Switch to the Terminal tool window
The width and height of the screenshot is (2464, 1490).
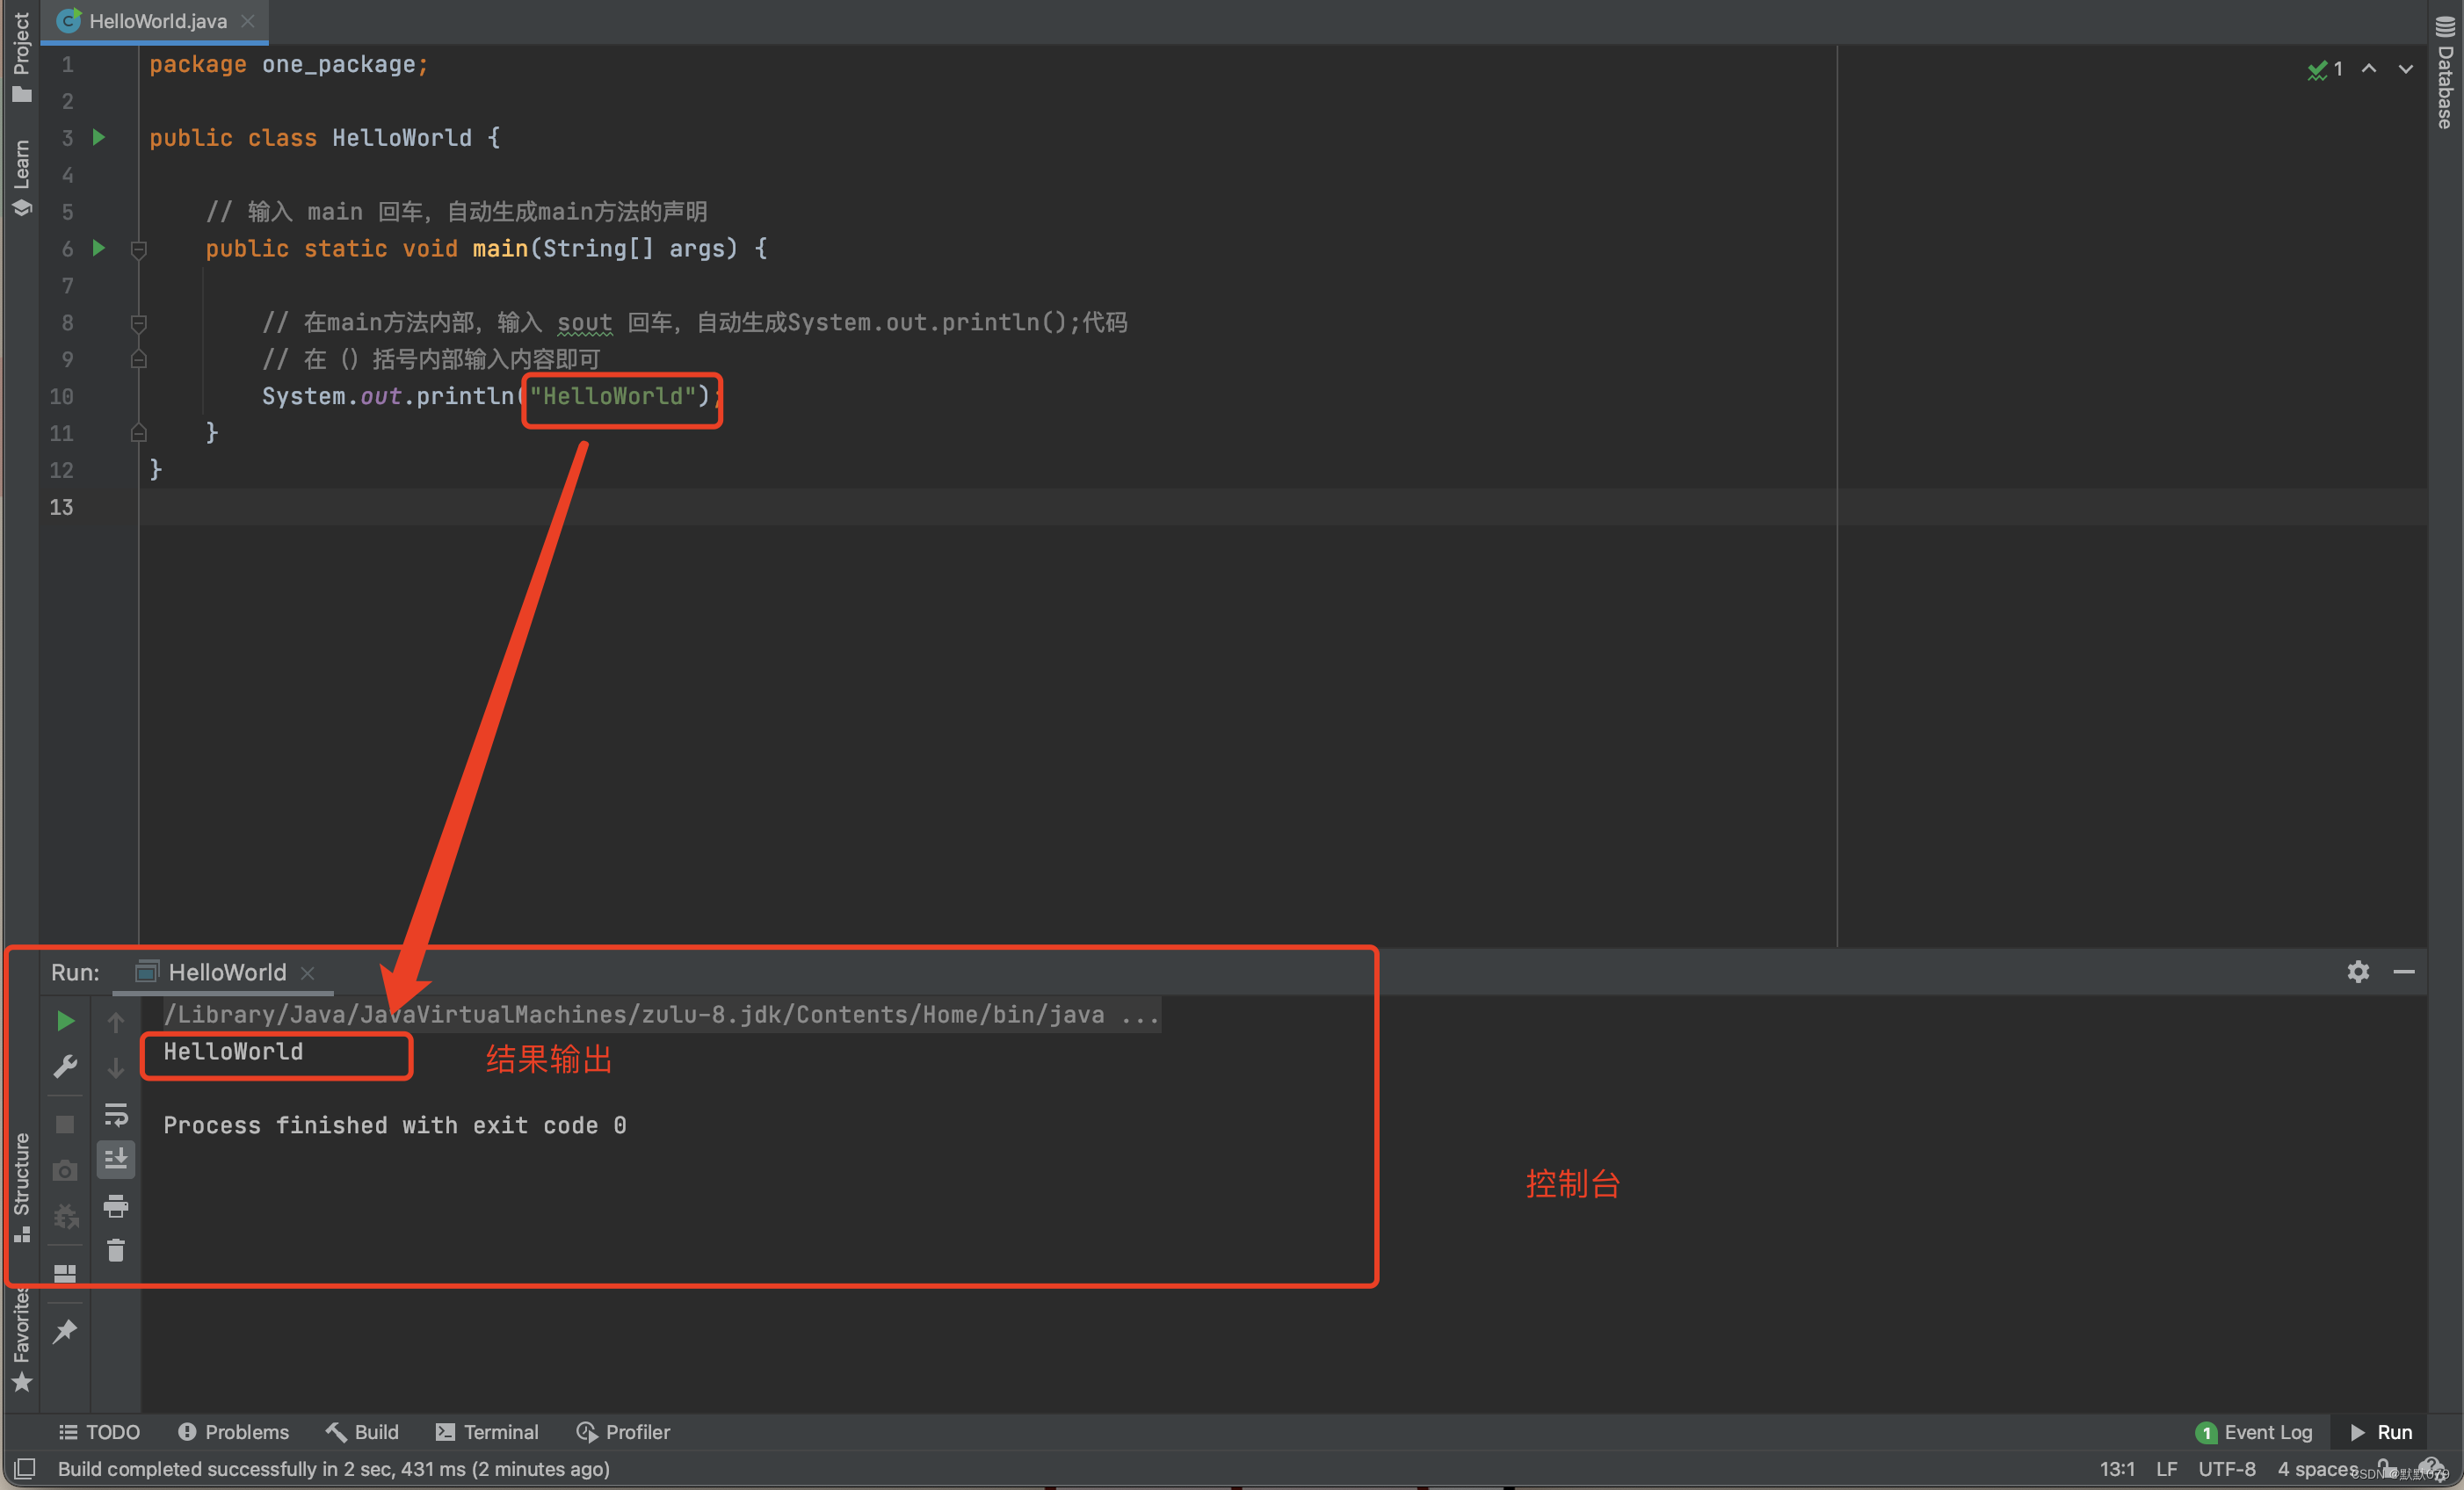coord(487,1431)
